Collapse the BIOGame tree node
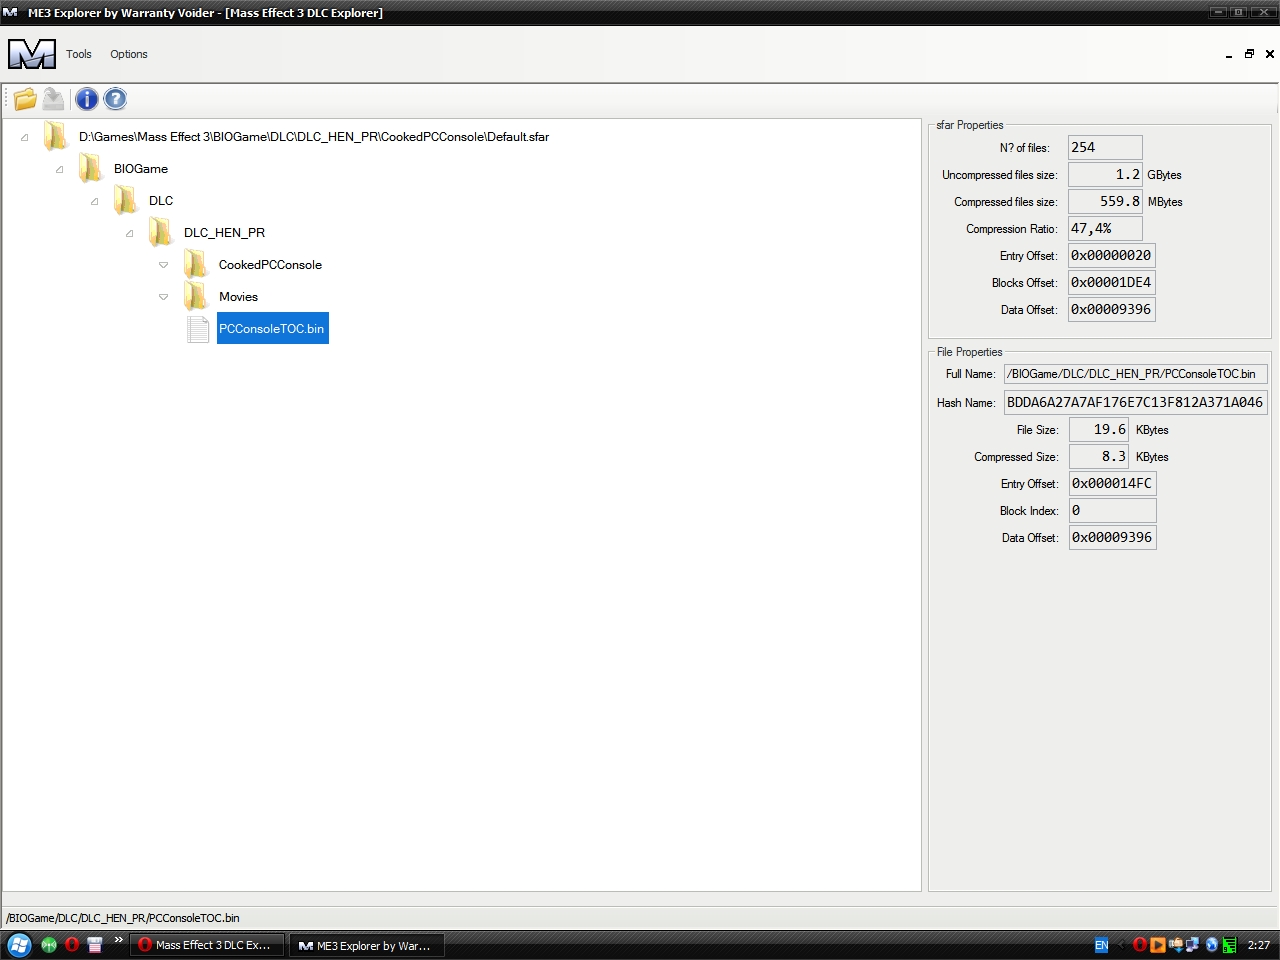 59,170
